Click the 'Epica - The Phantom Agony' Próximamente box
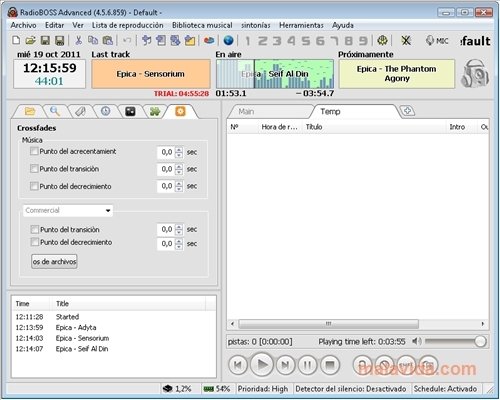 click(397, 74)
